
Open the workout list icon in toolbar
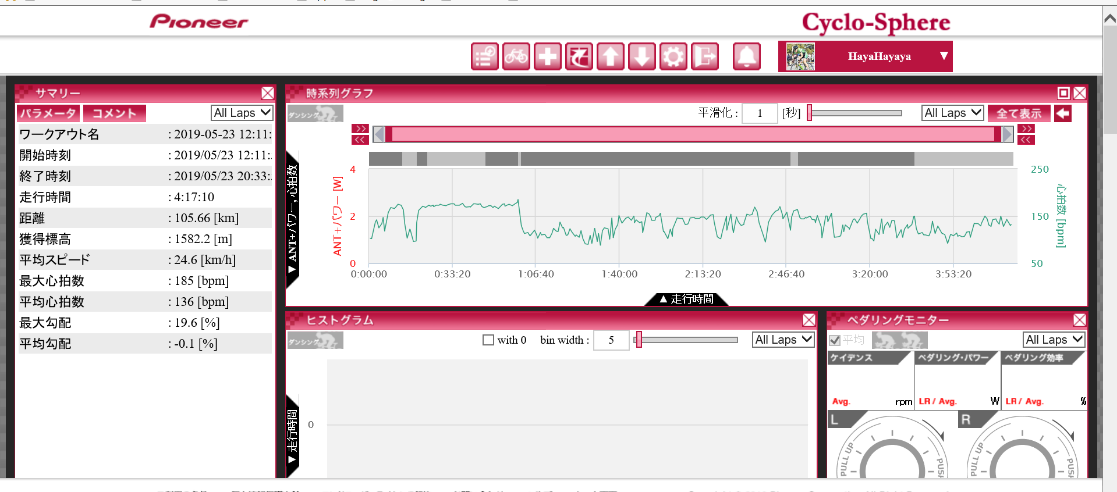tap(485, 57)
